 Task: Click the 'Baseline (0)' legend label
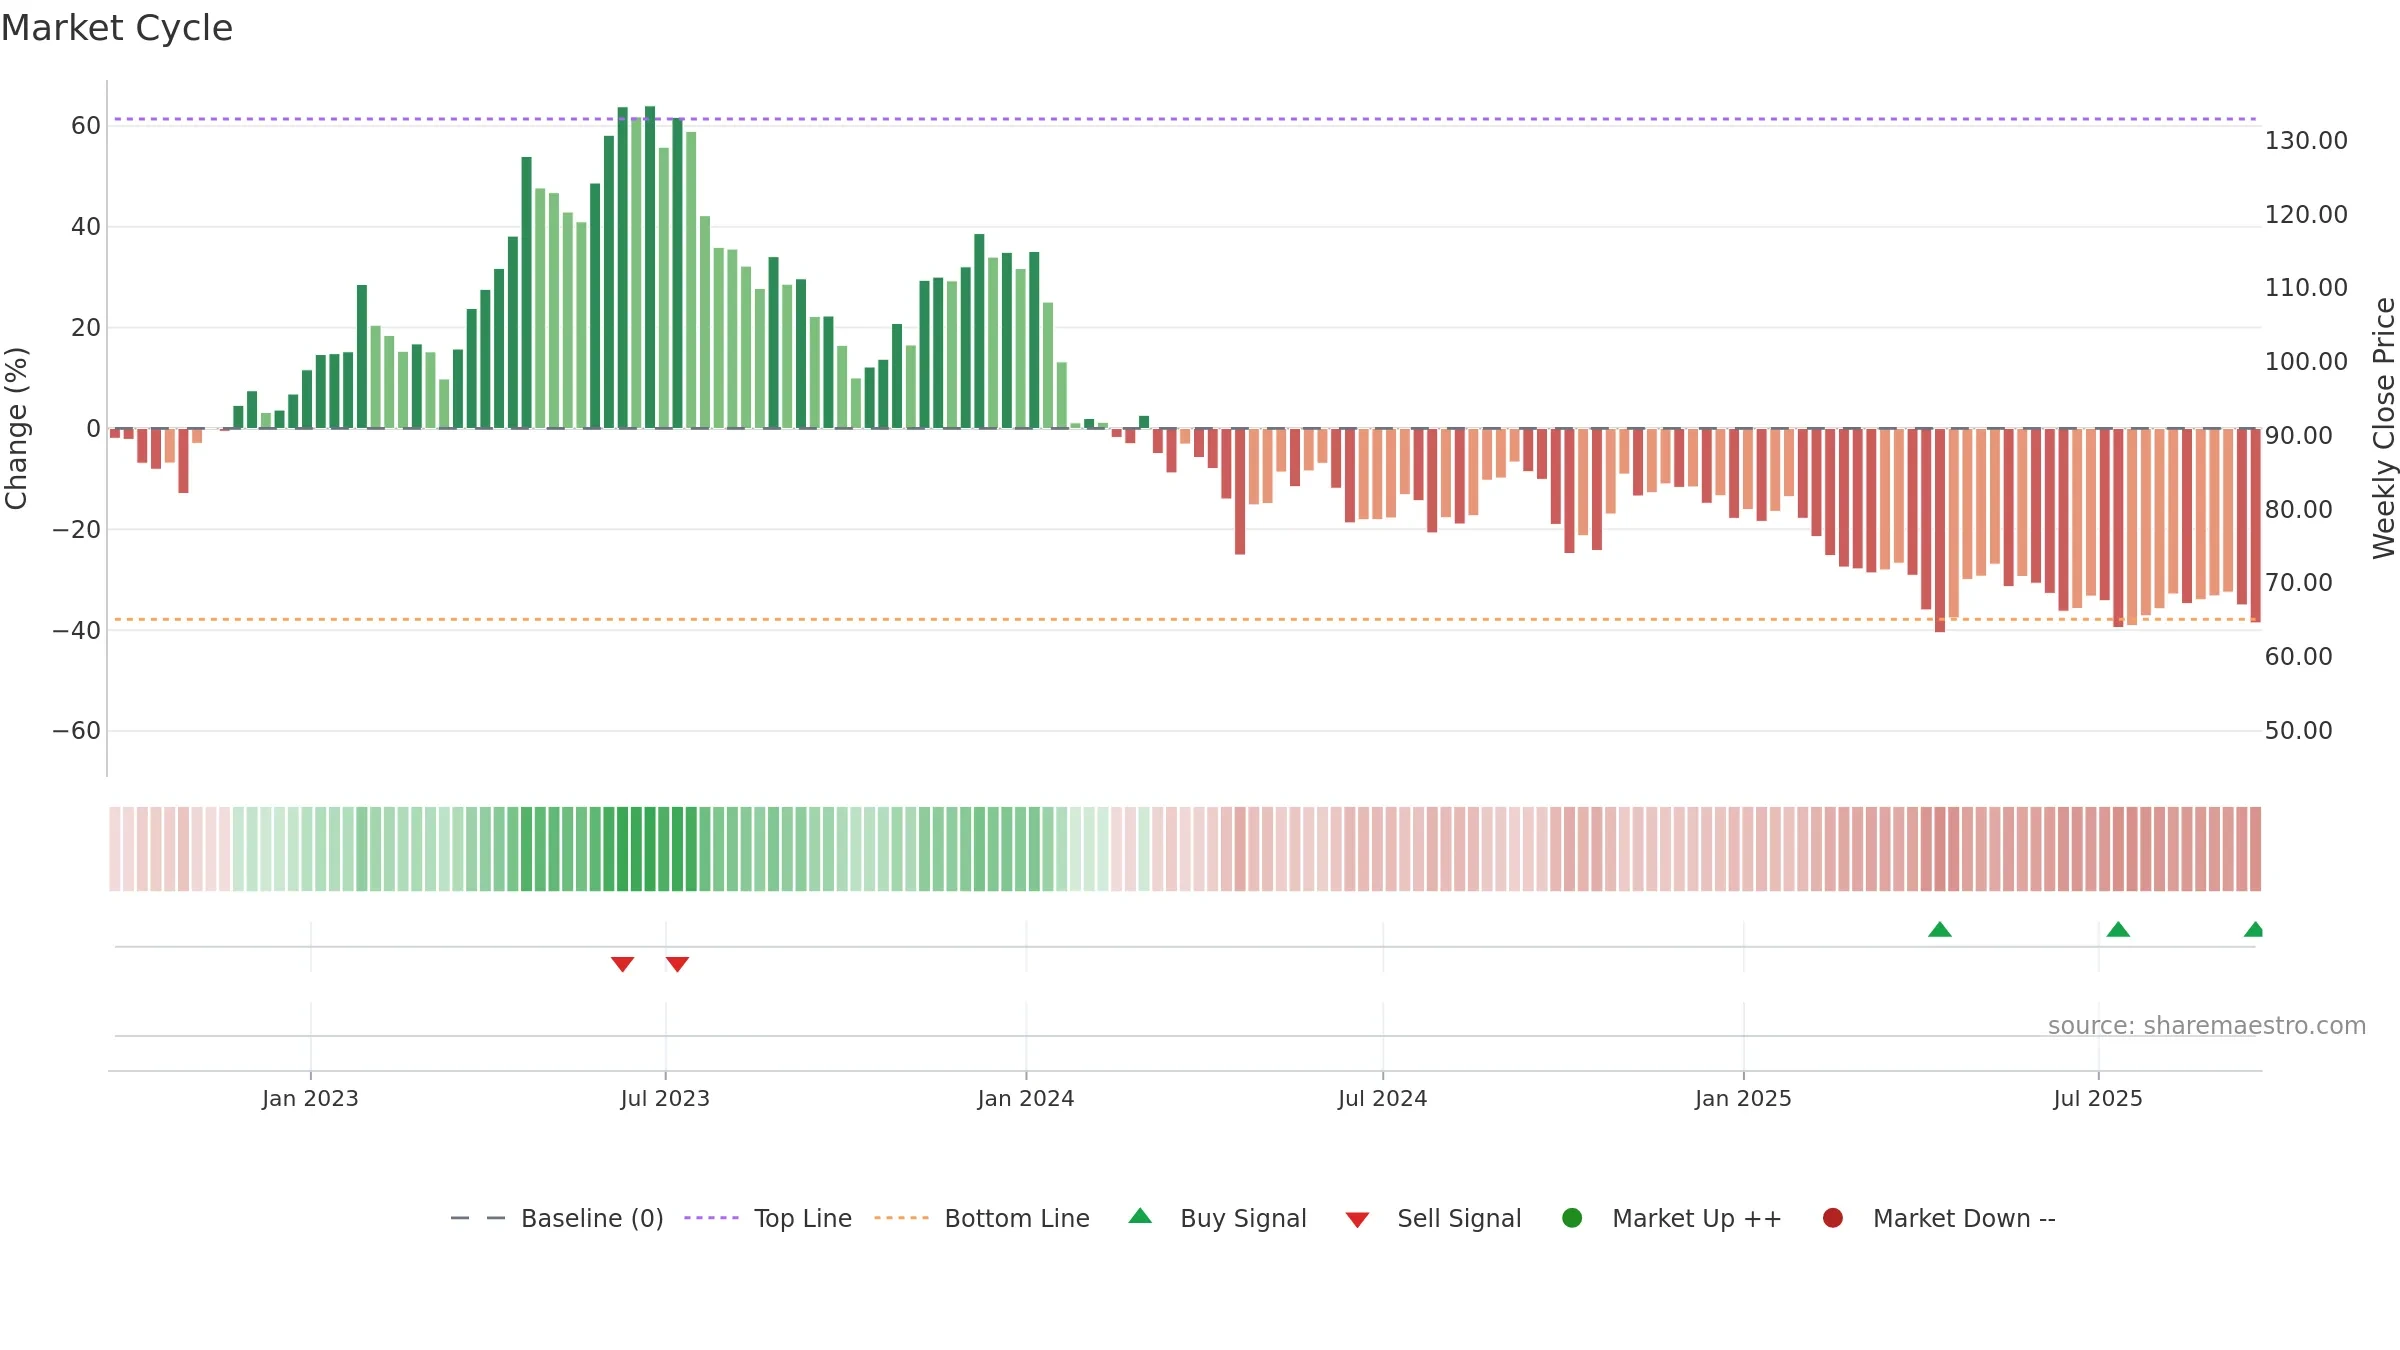pos(592,1219)
